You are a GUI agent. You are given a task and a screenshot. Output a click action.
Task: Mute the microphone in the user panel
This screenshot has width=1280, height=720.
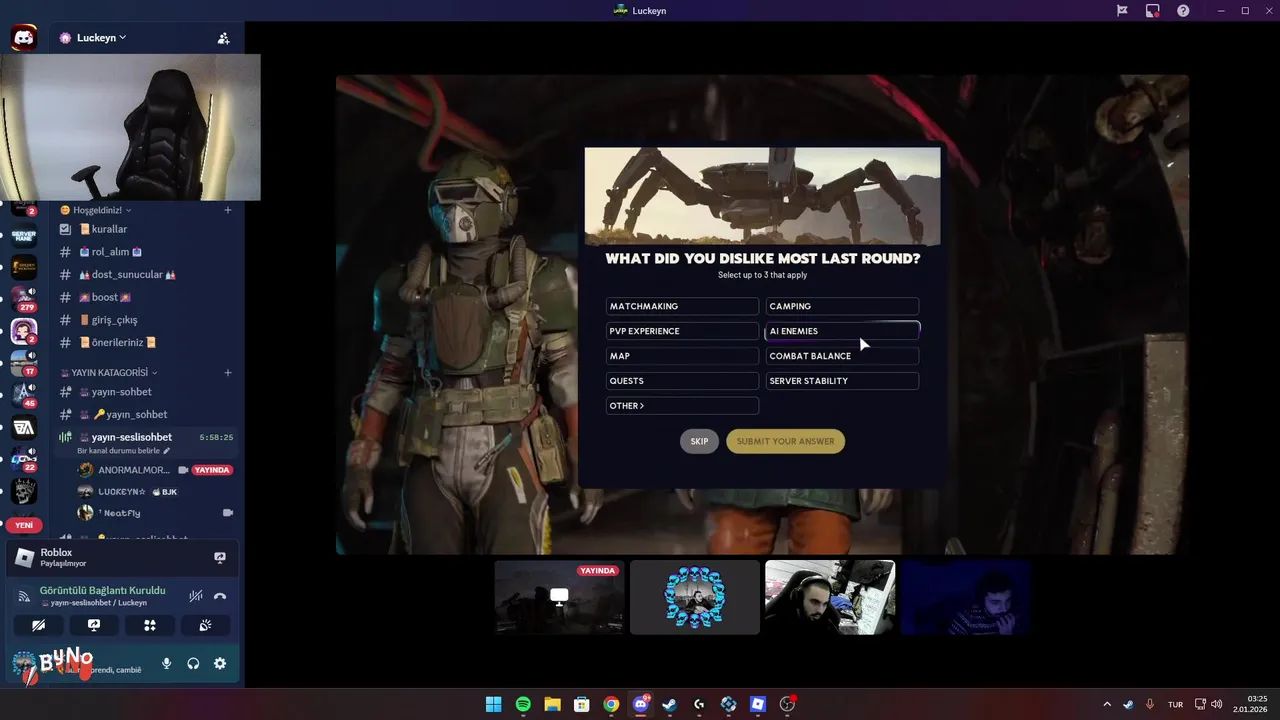[x=167, y=663]
